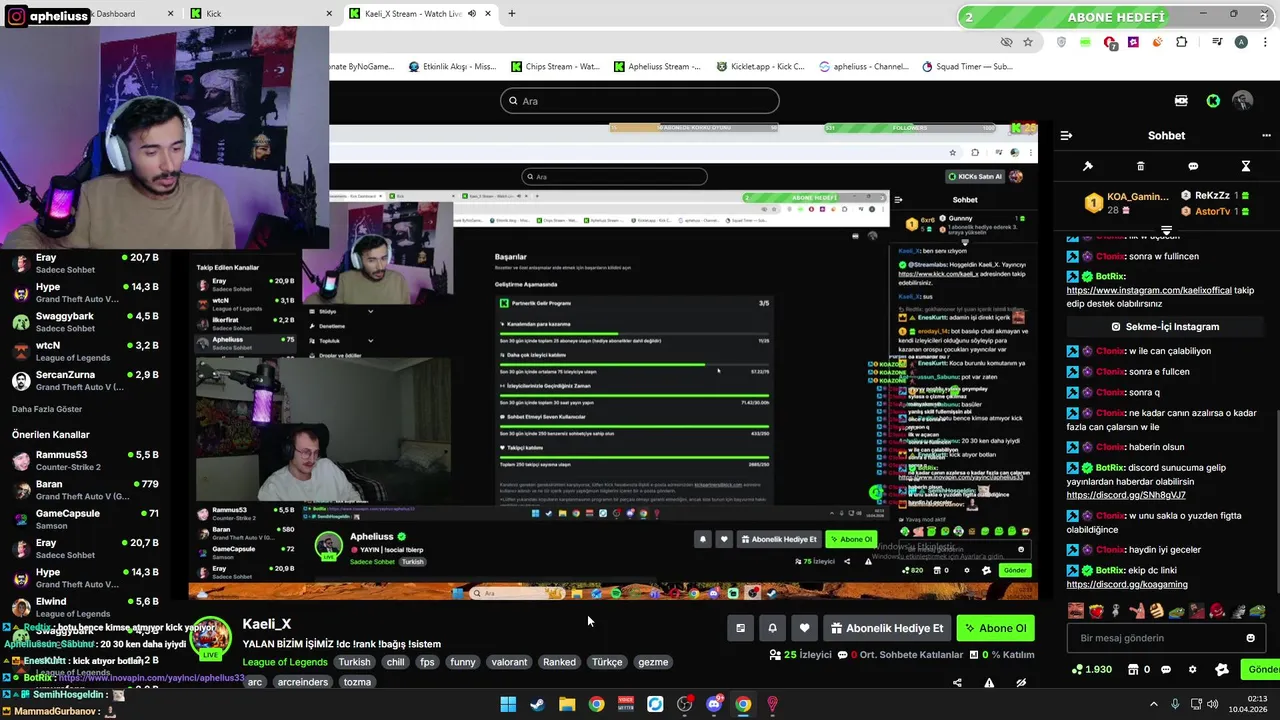Click the chat panel scrollbar

1276,500
